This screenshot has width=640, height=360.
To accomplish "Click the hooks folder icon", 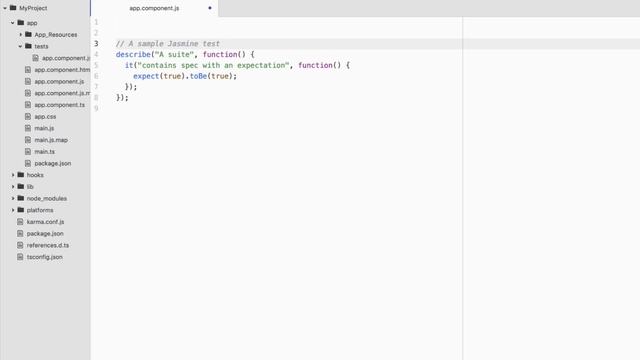I will (x=21, y=175).
